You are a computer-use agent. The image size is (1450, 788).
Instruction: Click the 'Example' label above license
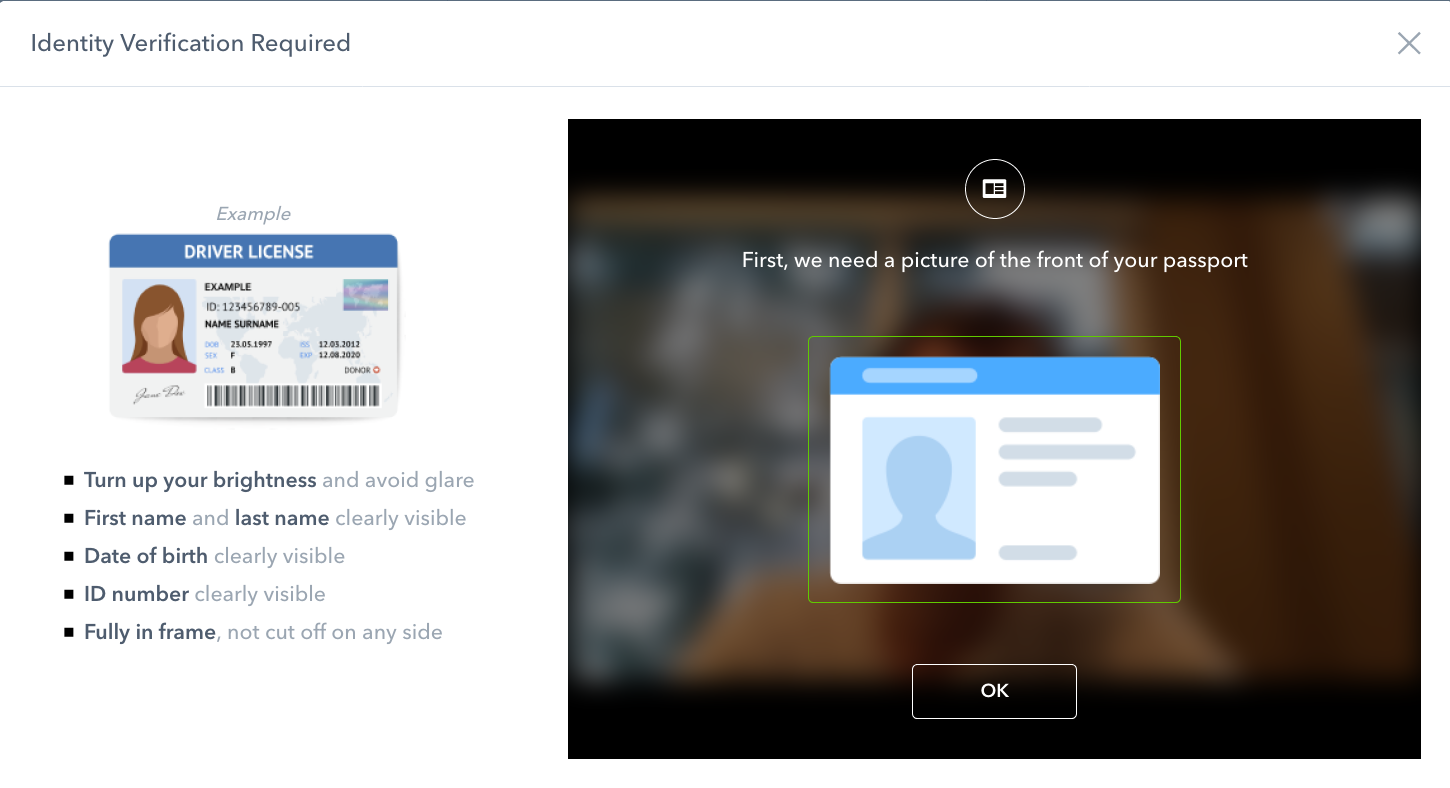click(x=253, y=214)
